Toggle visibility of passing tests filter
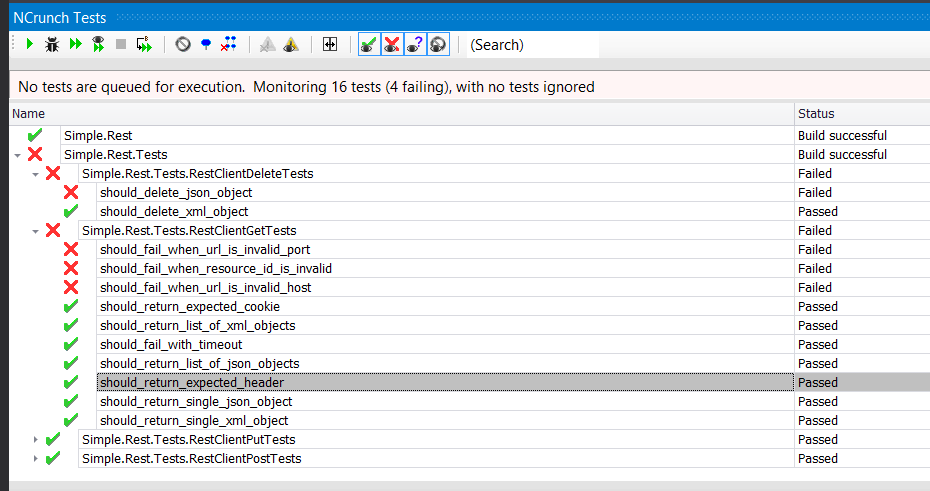This screenshot has height=491, width=930. (368, 44)
